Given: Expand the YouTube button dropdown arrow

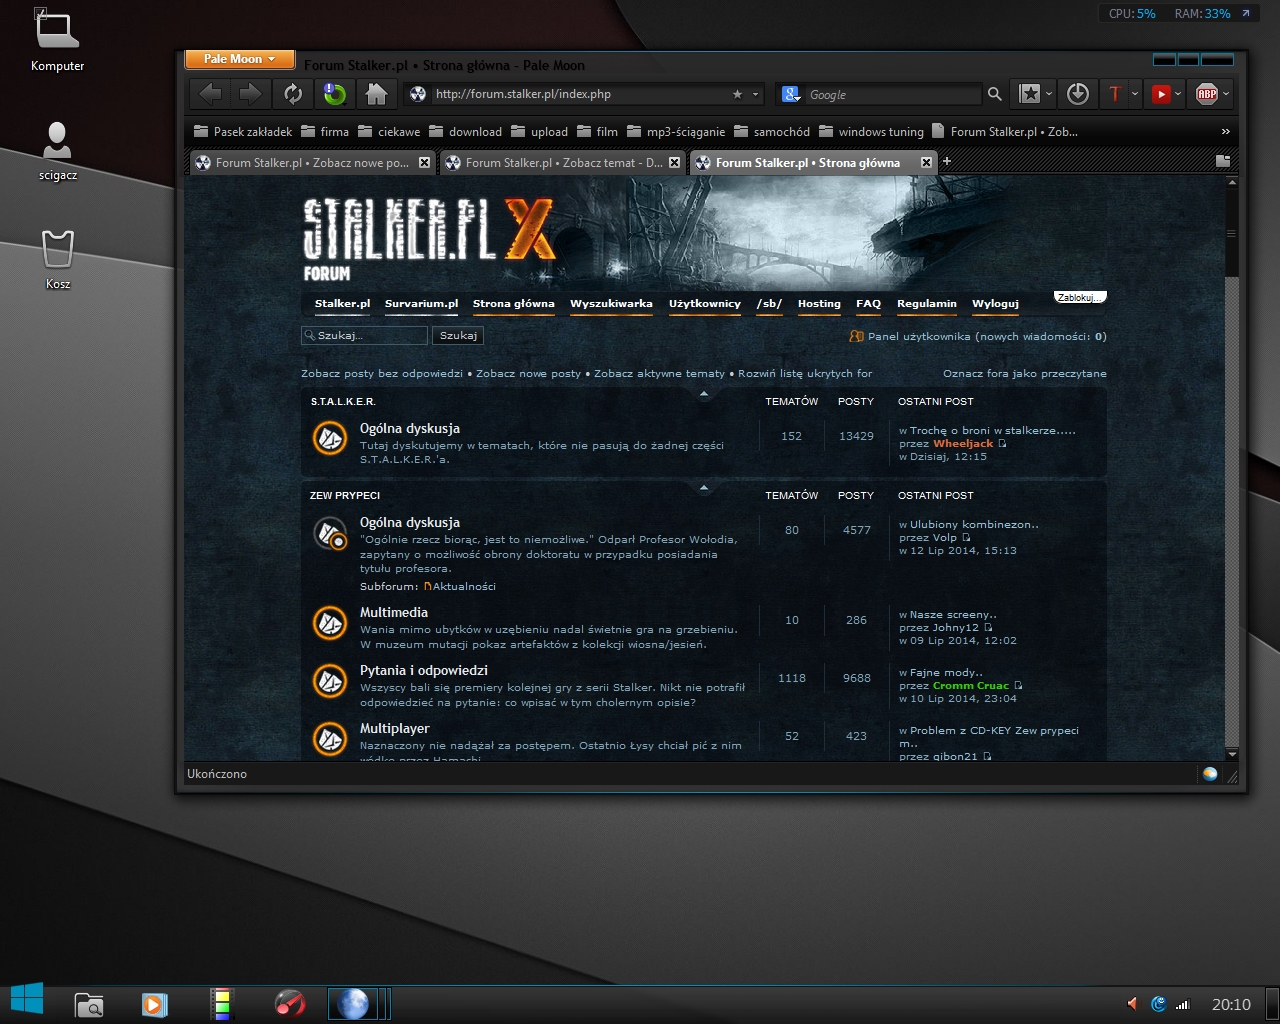Looking at the screenshot, I should [x=1178, y=94].
